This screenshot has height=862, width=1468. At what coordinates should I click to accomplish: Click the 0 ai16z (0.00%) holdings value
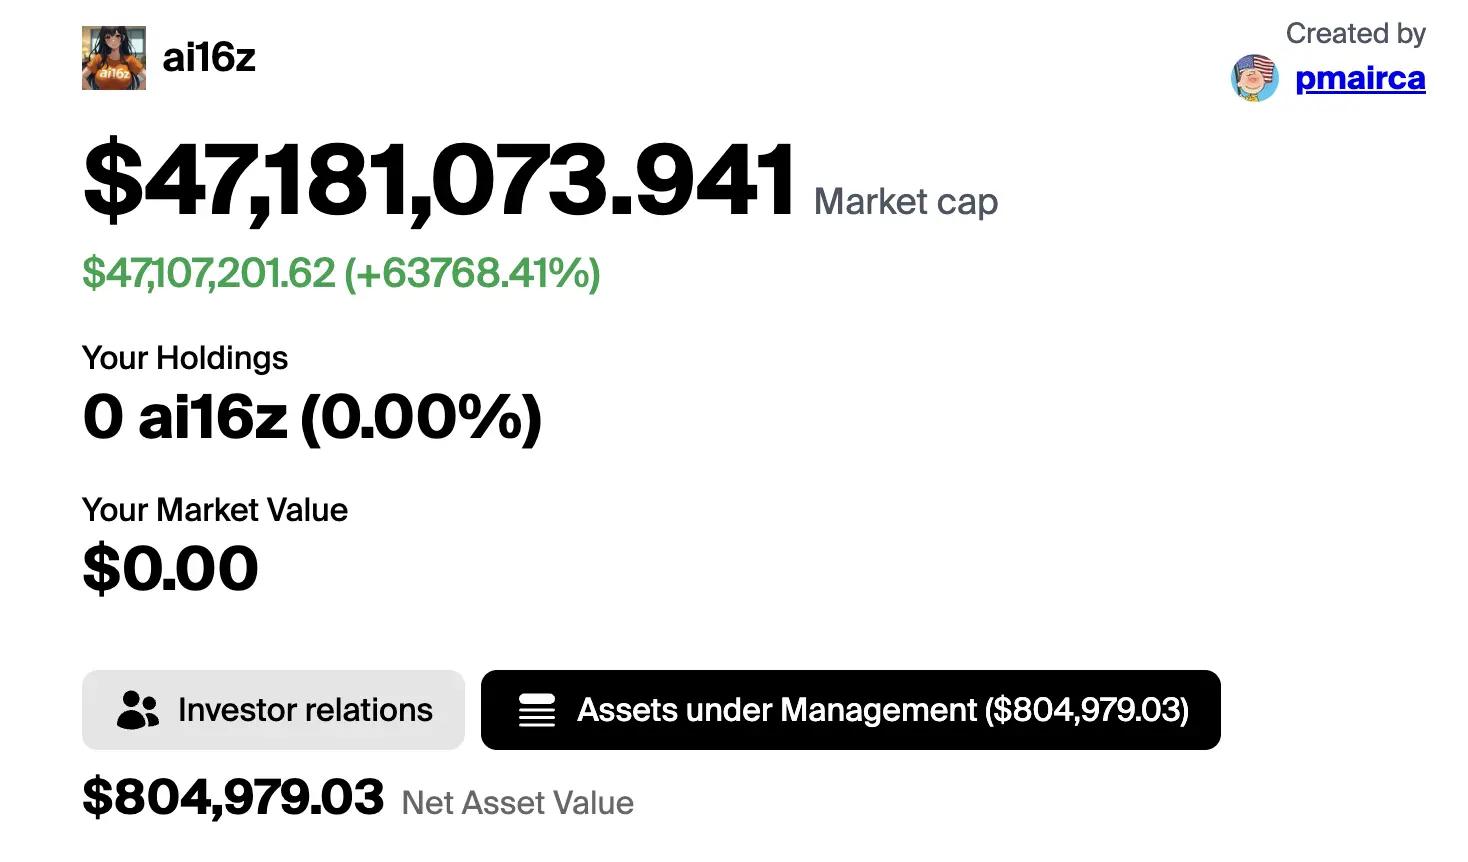(x=312, y=417)
